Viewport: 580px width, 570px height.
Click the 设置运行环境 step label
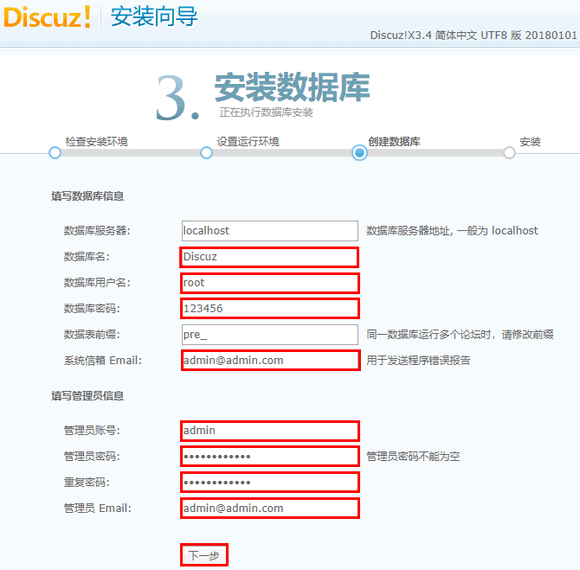tap(248, 142)
